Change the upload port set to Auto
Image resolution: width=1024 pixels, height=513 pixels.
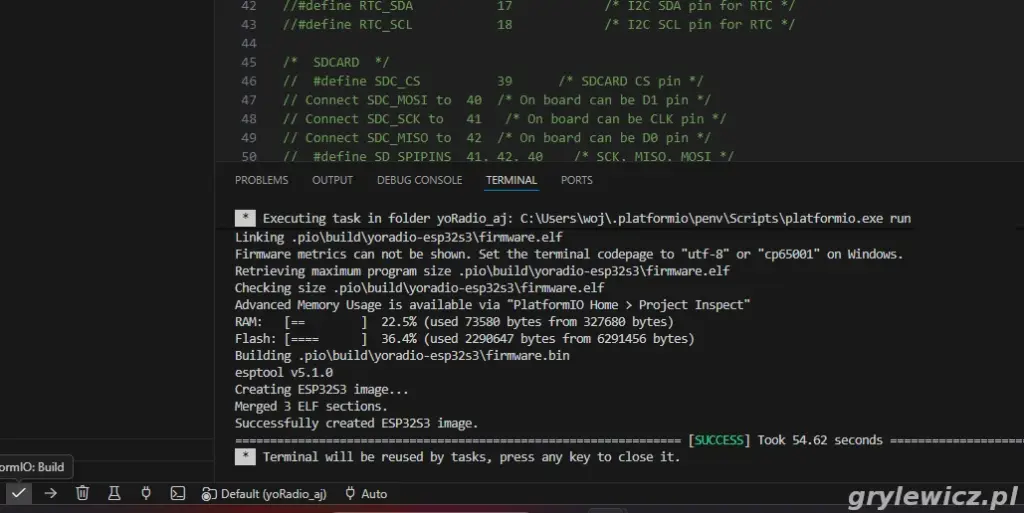366,494
